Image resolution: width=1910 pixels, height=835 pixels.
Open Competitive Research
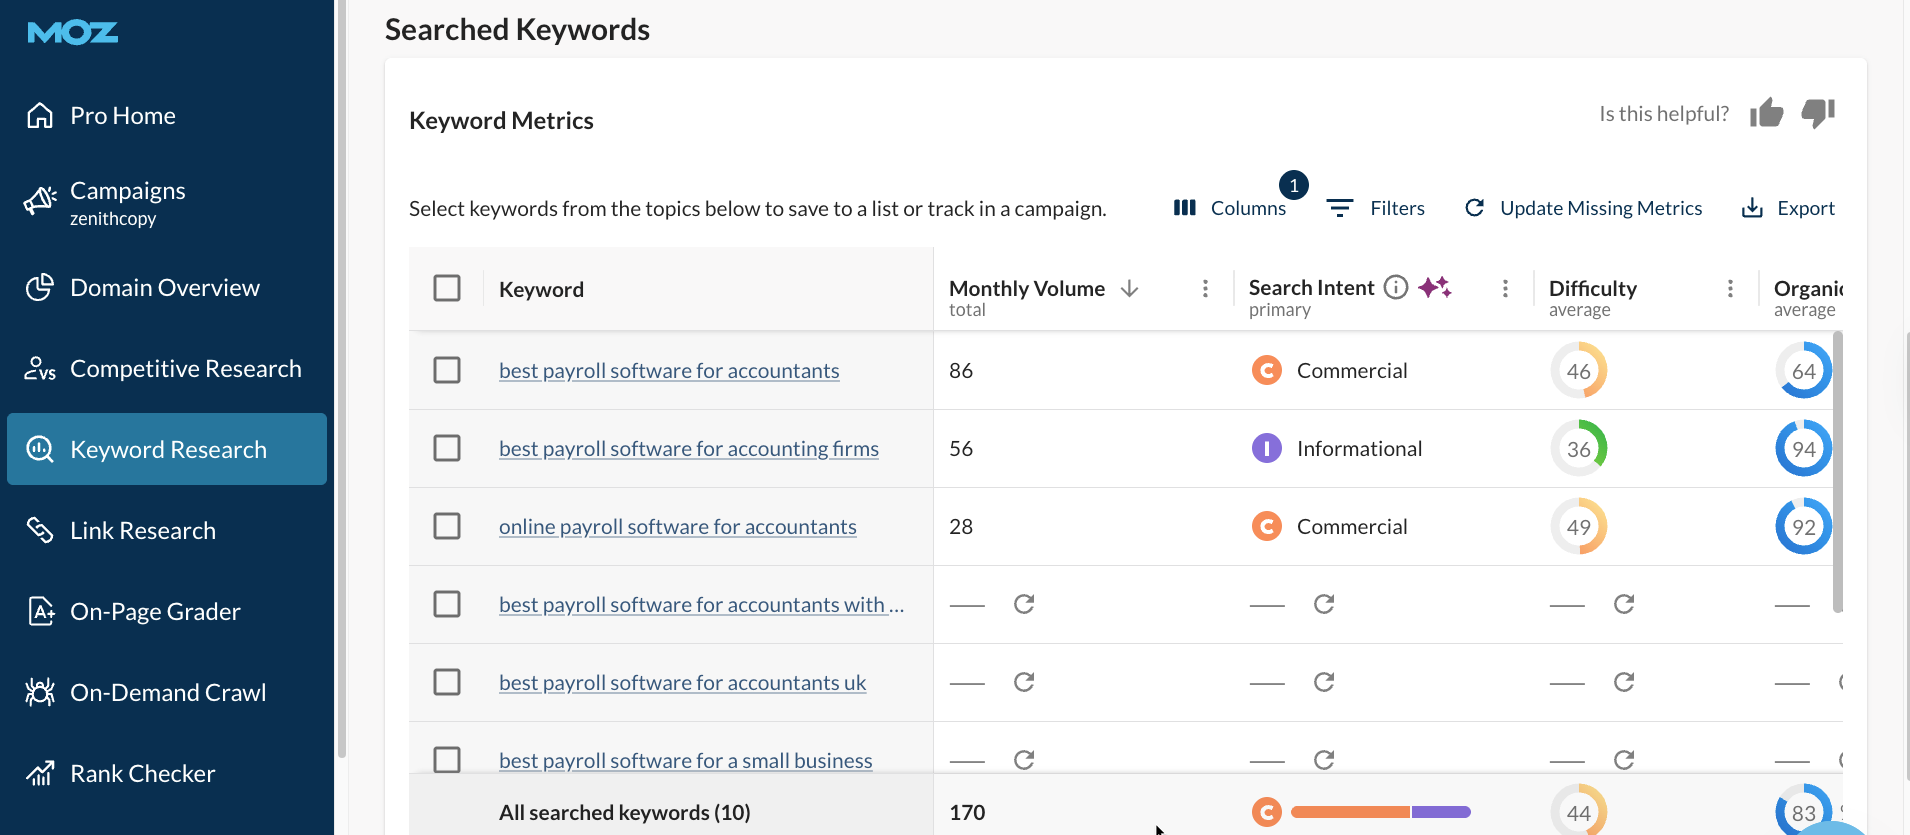[167, 369]
